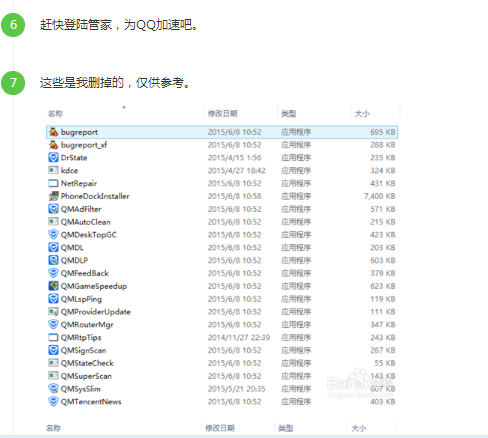
Task: Click the 2015/4/15 1:56 date cell
Action: point(234,158)
